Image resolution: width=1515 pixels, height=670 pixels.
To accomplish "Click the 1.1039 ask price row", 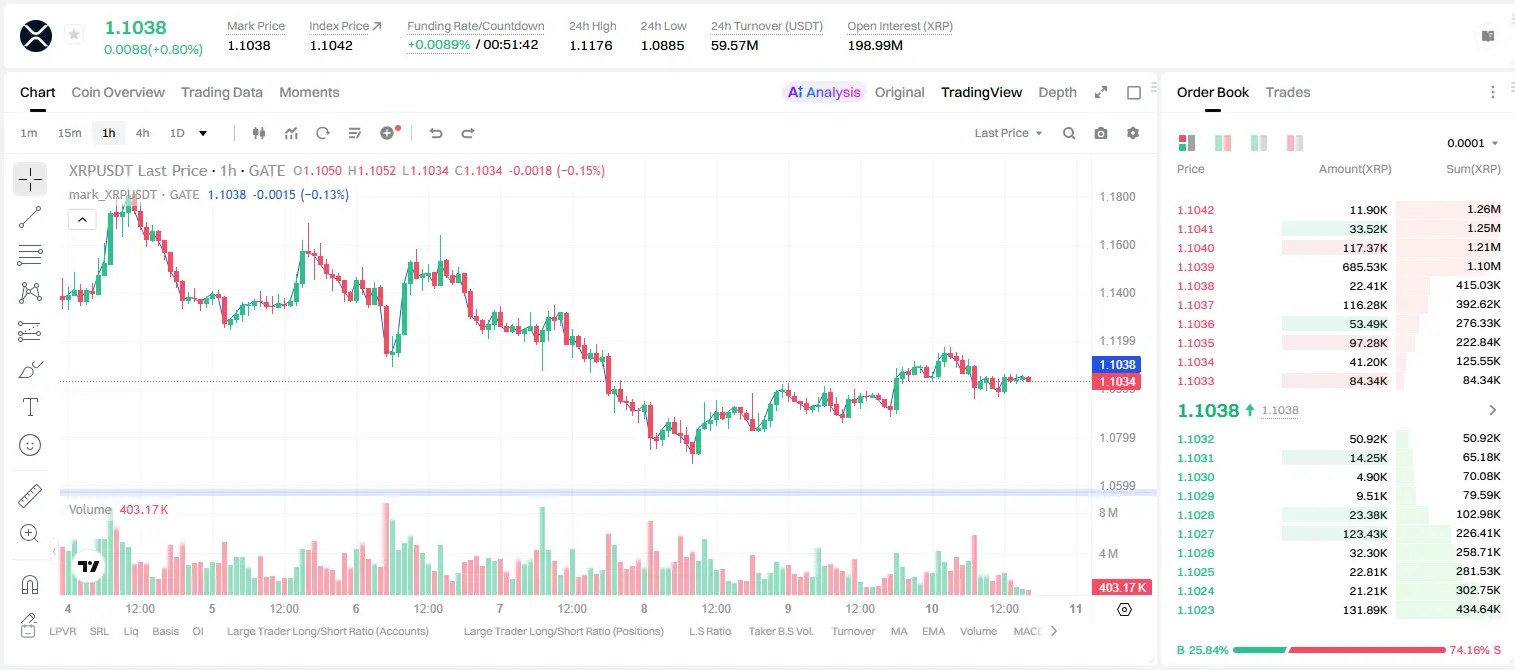I will coord(1339,267).
